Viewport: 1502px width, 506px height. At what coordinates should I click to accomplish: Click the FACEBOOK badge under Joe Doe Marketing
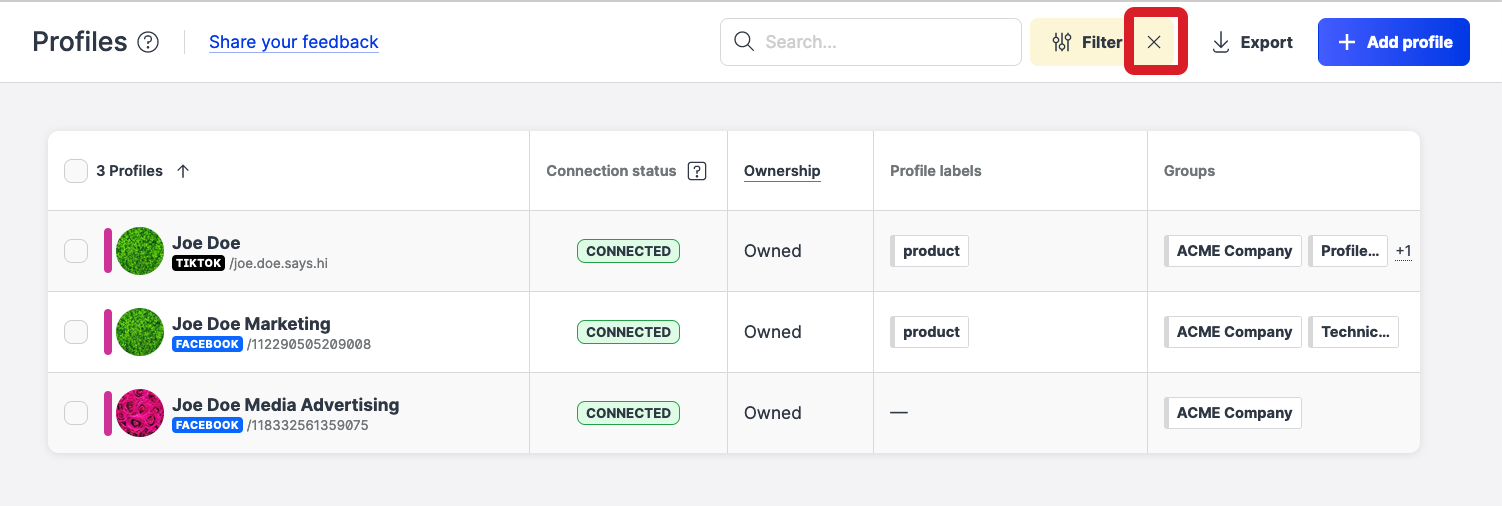[208, 344]
